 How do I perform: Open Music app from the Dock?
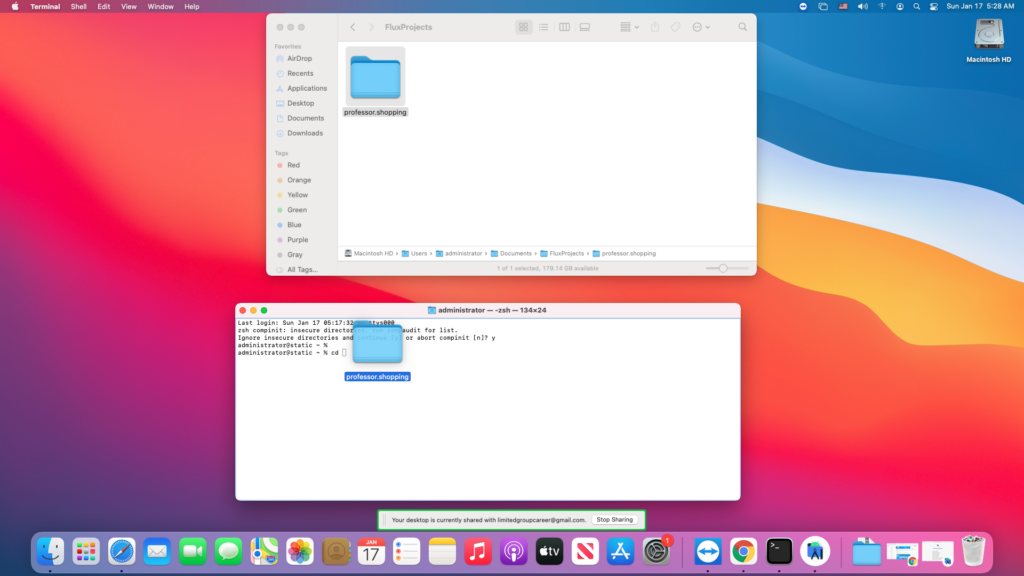(x=478, y=552)
